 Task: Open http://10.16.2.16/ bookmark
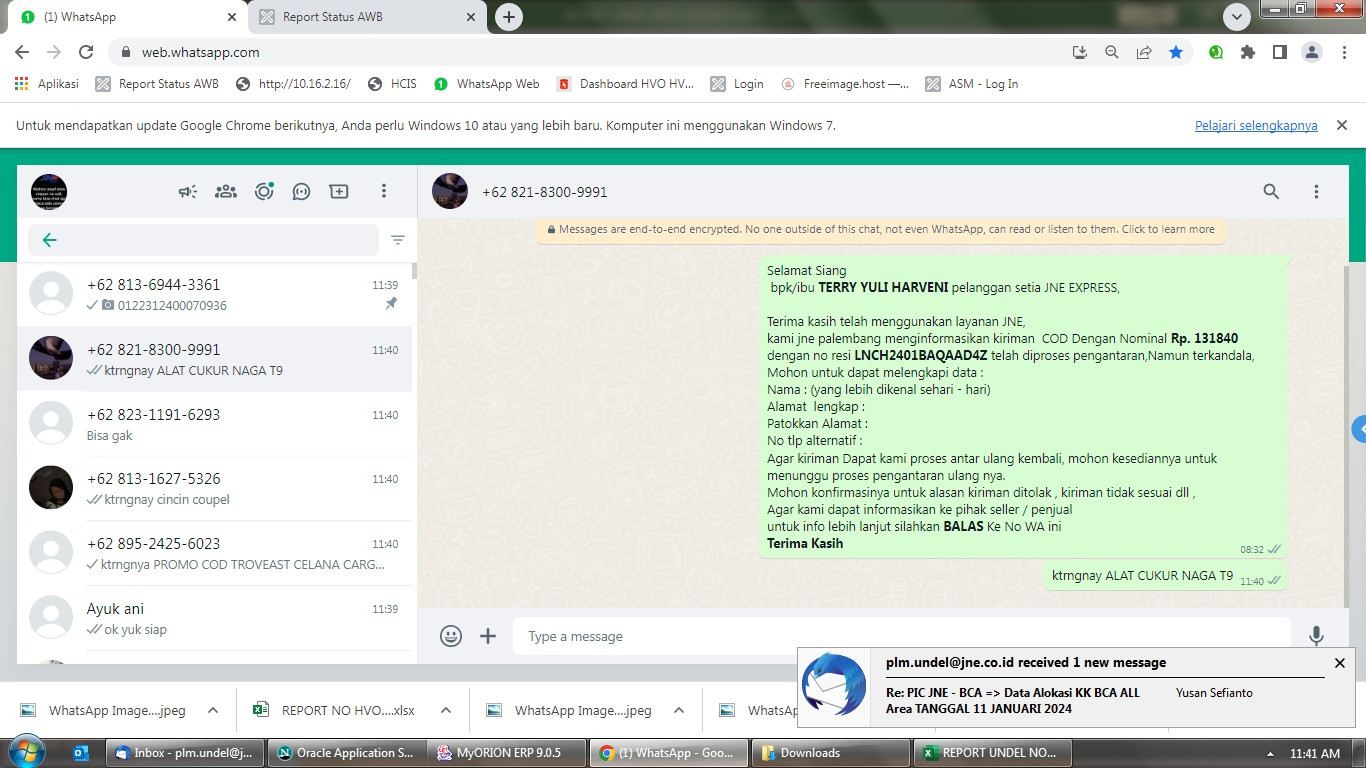coord(293,84)
